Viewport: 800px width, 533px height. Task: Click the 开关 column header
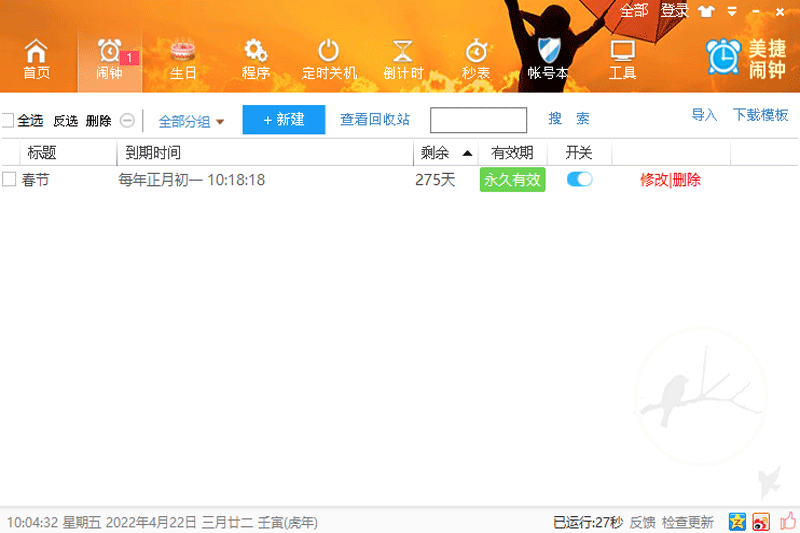(579, 153)
